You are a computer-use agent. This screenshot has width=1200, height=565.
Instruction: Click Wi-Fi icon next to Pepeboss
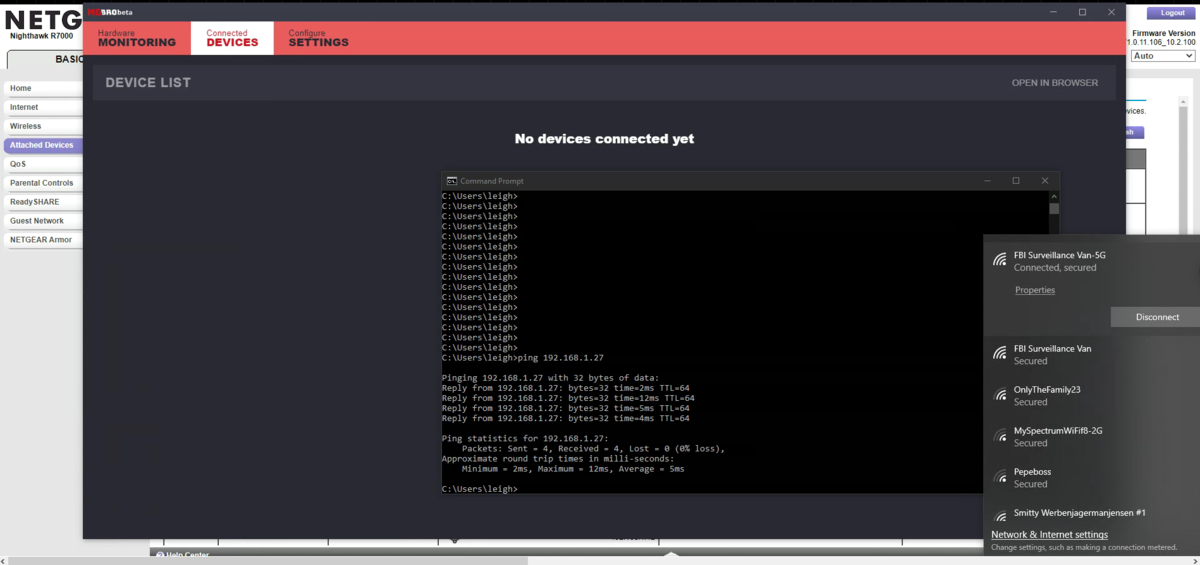pos(999,477)
